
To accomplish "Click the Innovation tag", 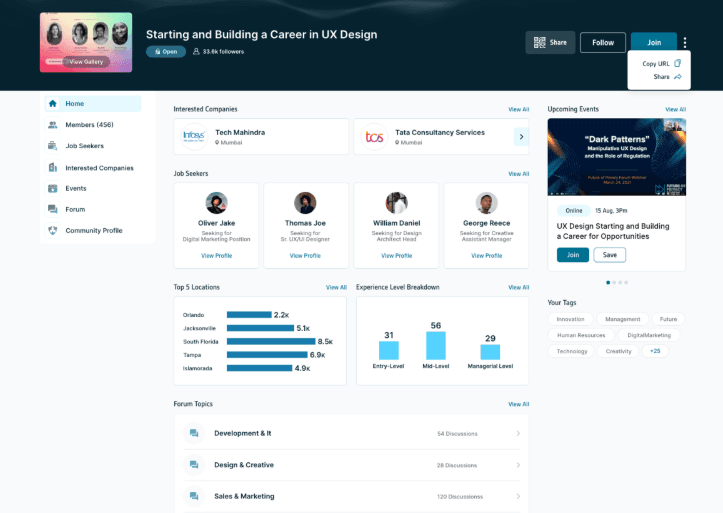I will [x=570, y=319].
